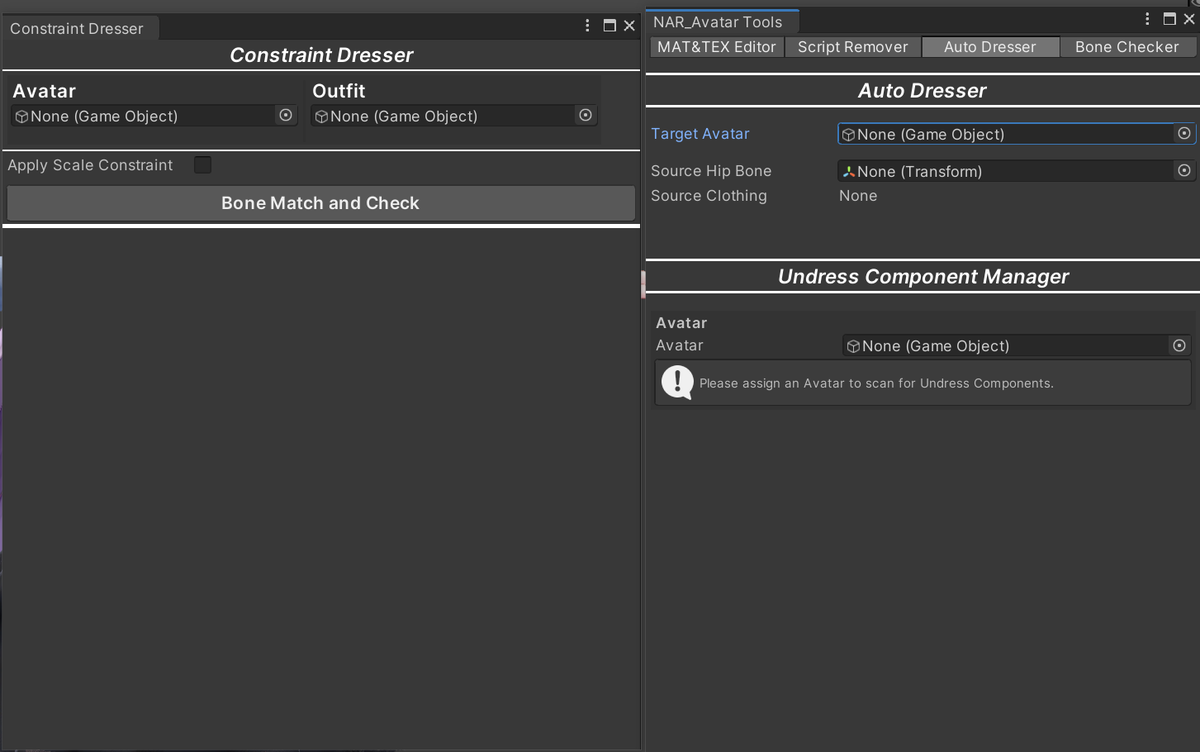Image resolution: width=1200 pixels, height=752 pixels.
Task: Open object picker for Undress Manager Avatar field
Action: (1179, 346)
